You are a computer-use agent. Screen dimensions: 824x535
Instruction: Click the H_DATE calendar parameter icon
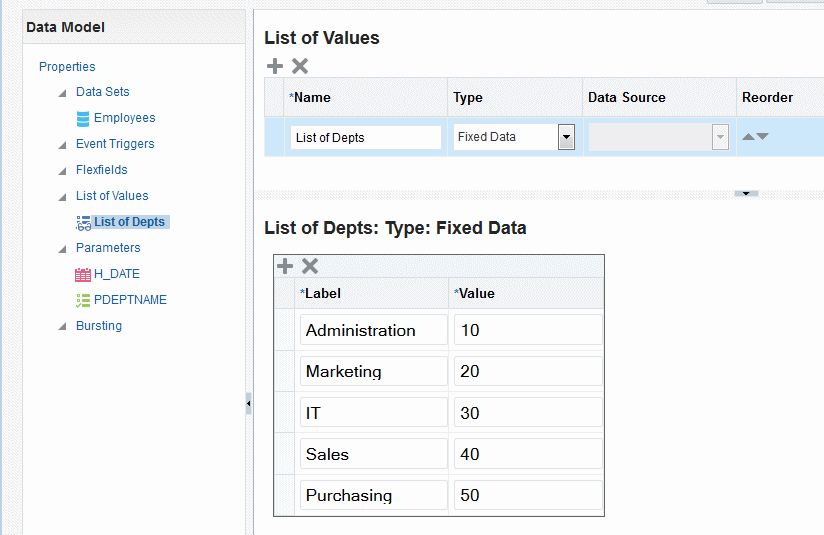pyautogui.click(x=83, y=274)
